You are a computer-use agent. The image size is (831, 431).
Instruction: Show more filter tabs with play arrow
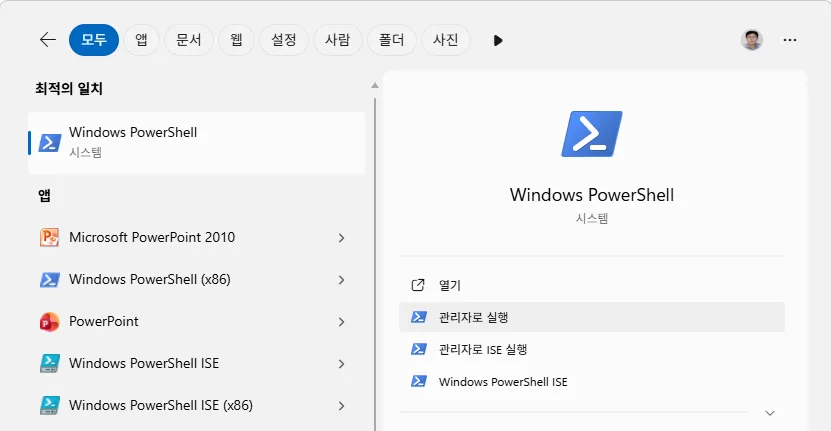(x=498, y=40)
